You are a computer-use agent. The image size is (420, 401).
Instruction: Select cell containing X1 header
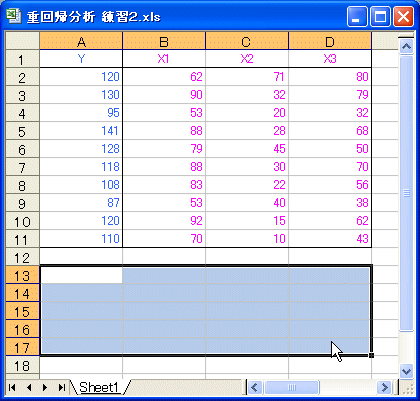(x=164, y=59)
